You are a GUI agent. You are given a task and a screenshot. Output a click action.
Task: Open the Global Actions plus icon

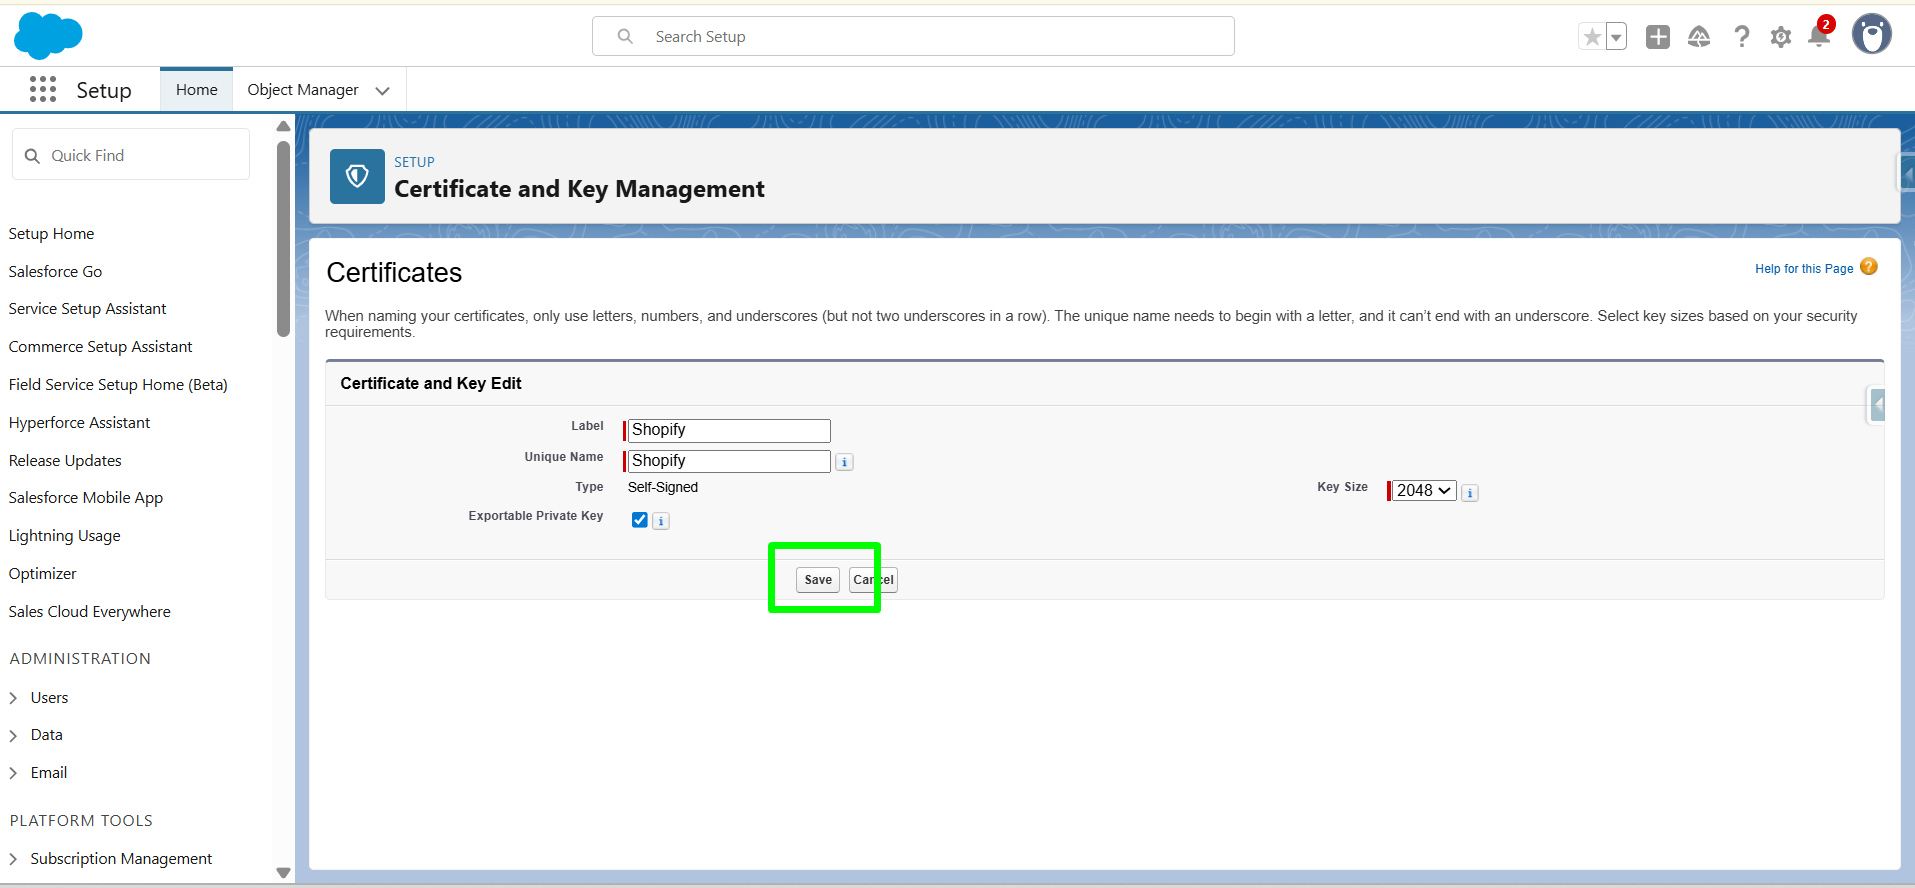1658,37
